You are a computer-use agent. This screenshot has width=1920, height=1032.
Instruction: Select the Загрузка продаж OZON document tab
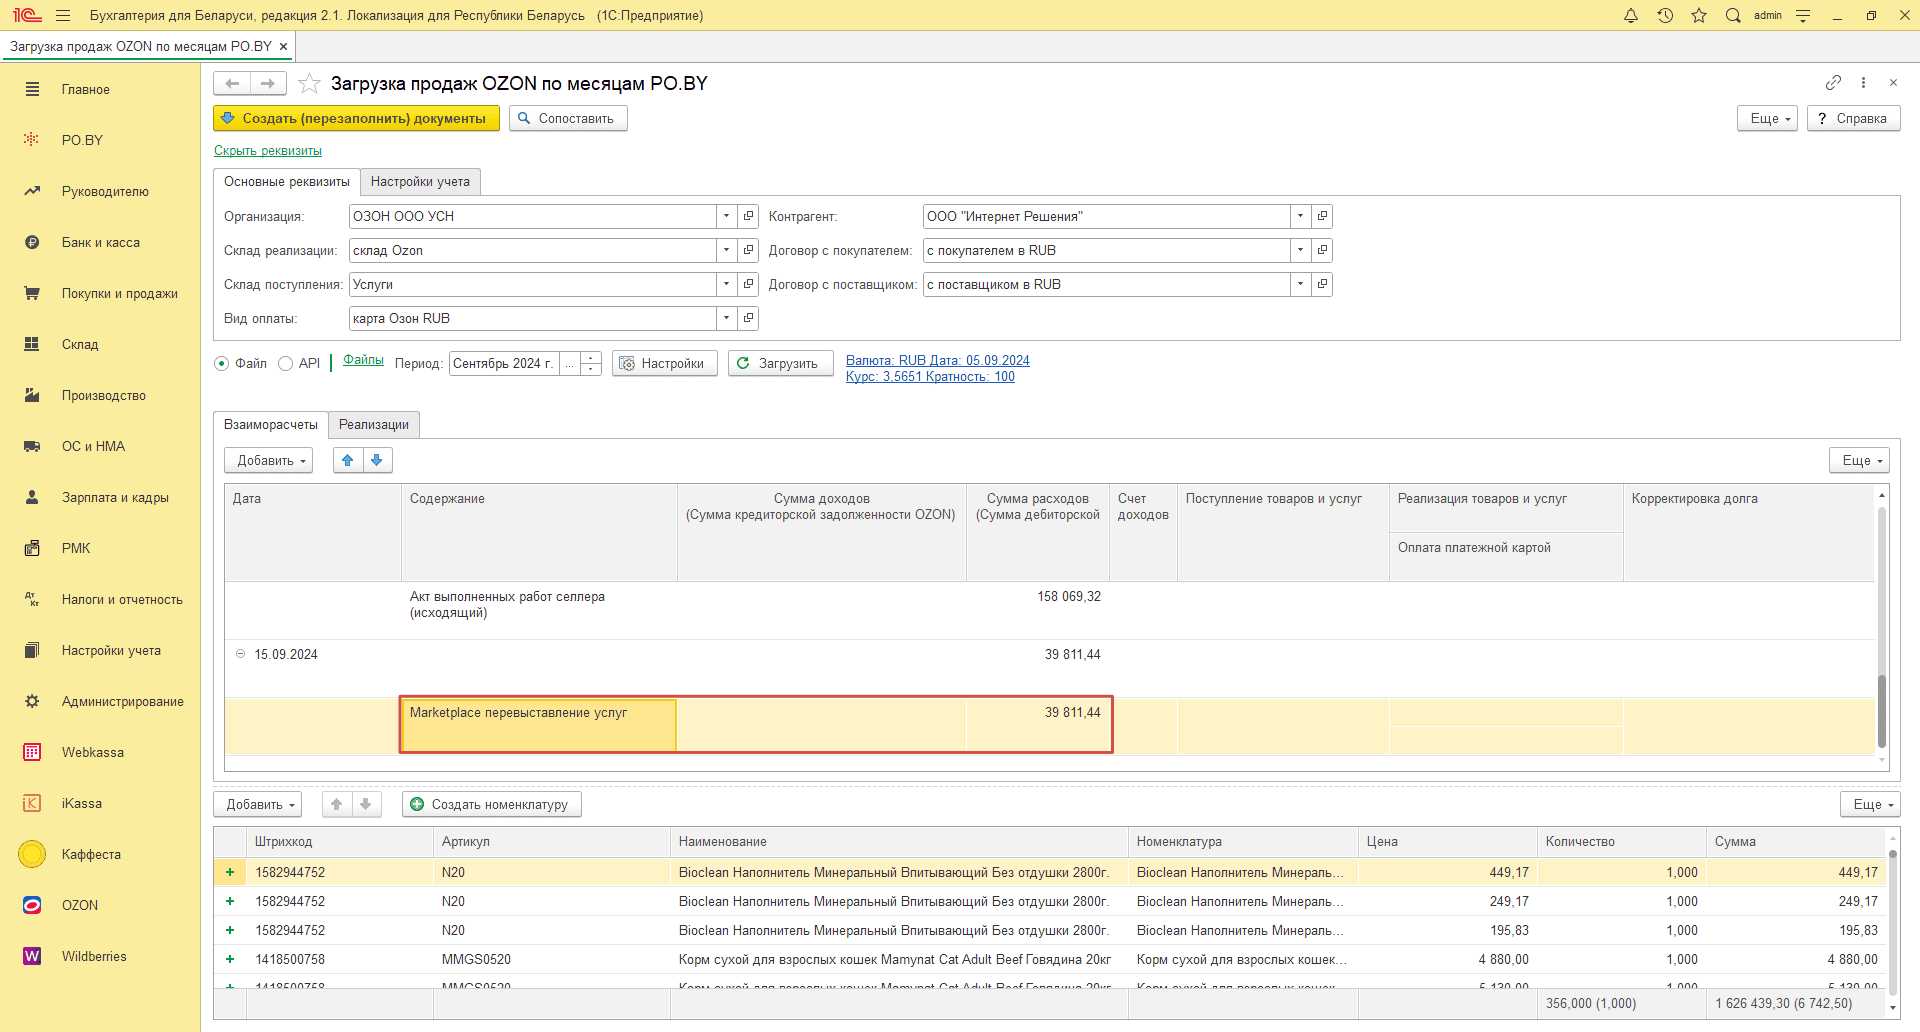click(x=141, y=46)
